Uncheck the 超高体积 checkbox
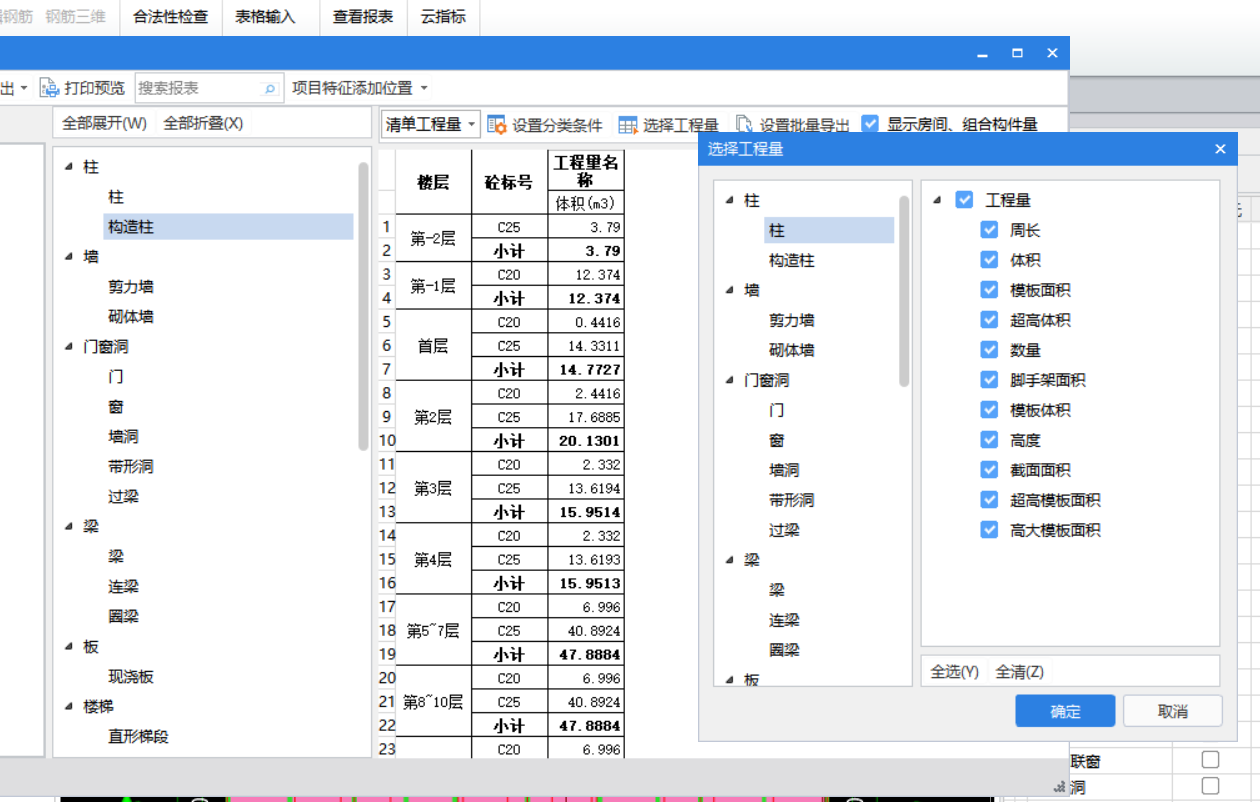 (990, 320)
